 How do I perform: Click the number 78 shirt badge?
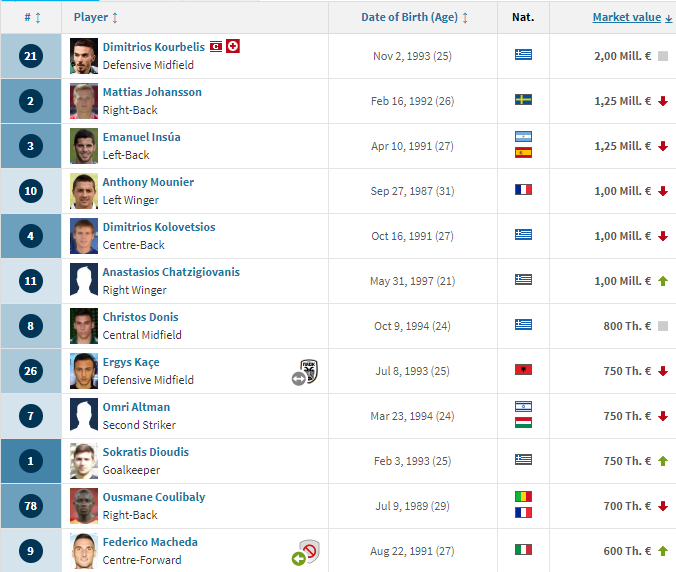click(x=31, y=506)
